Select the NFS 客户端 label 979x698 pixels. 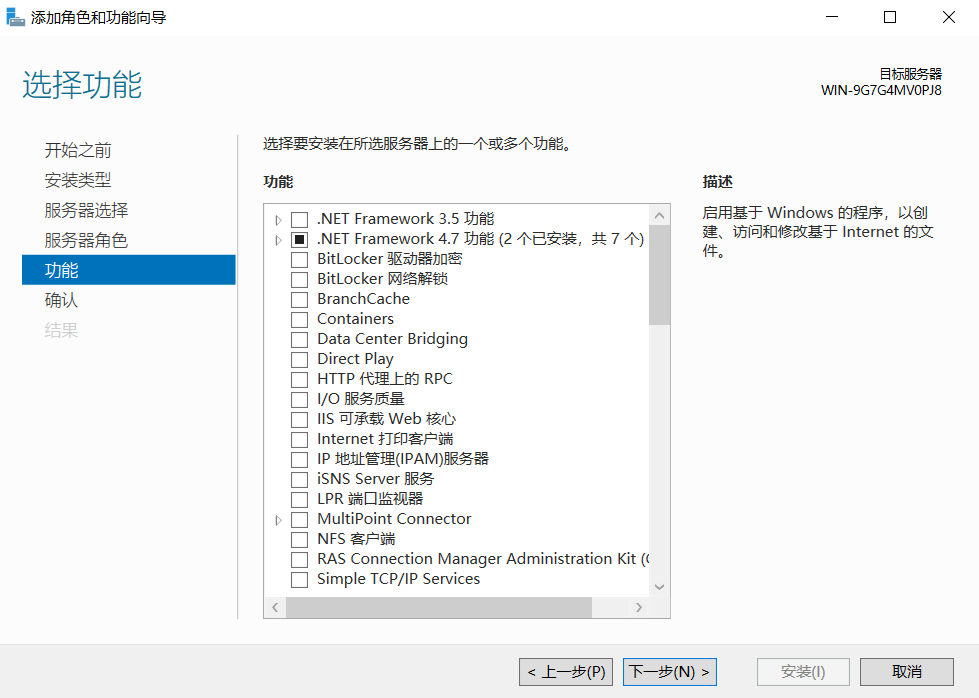point(356,539)
